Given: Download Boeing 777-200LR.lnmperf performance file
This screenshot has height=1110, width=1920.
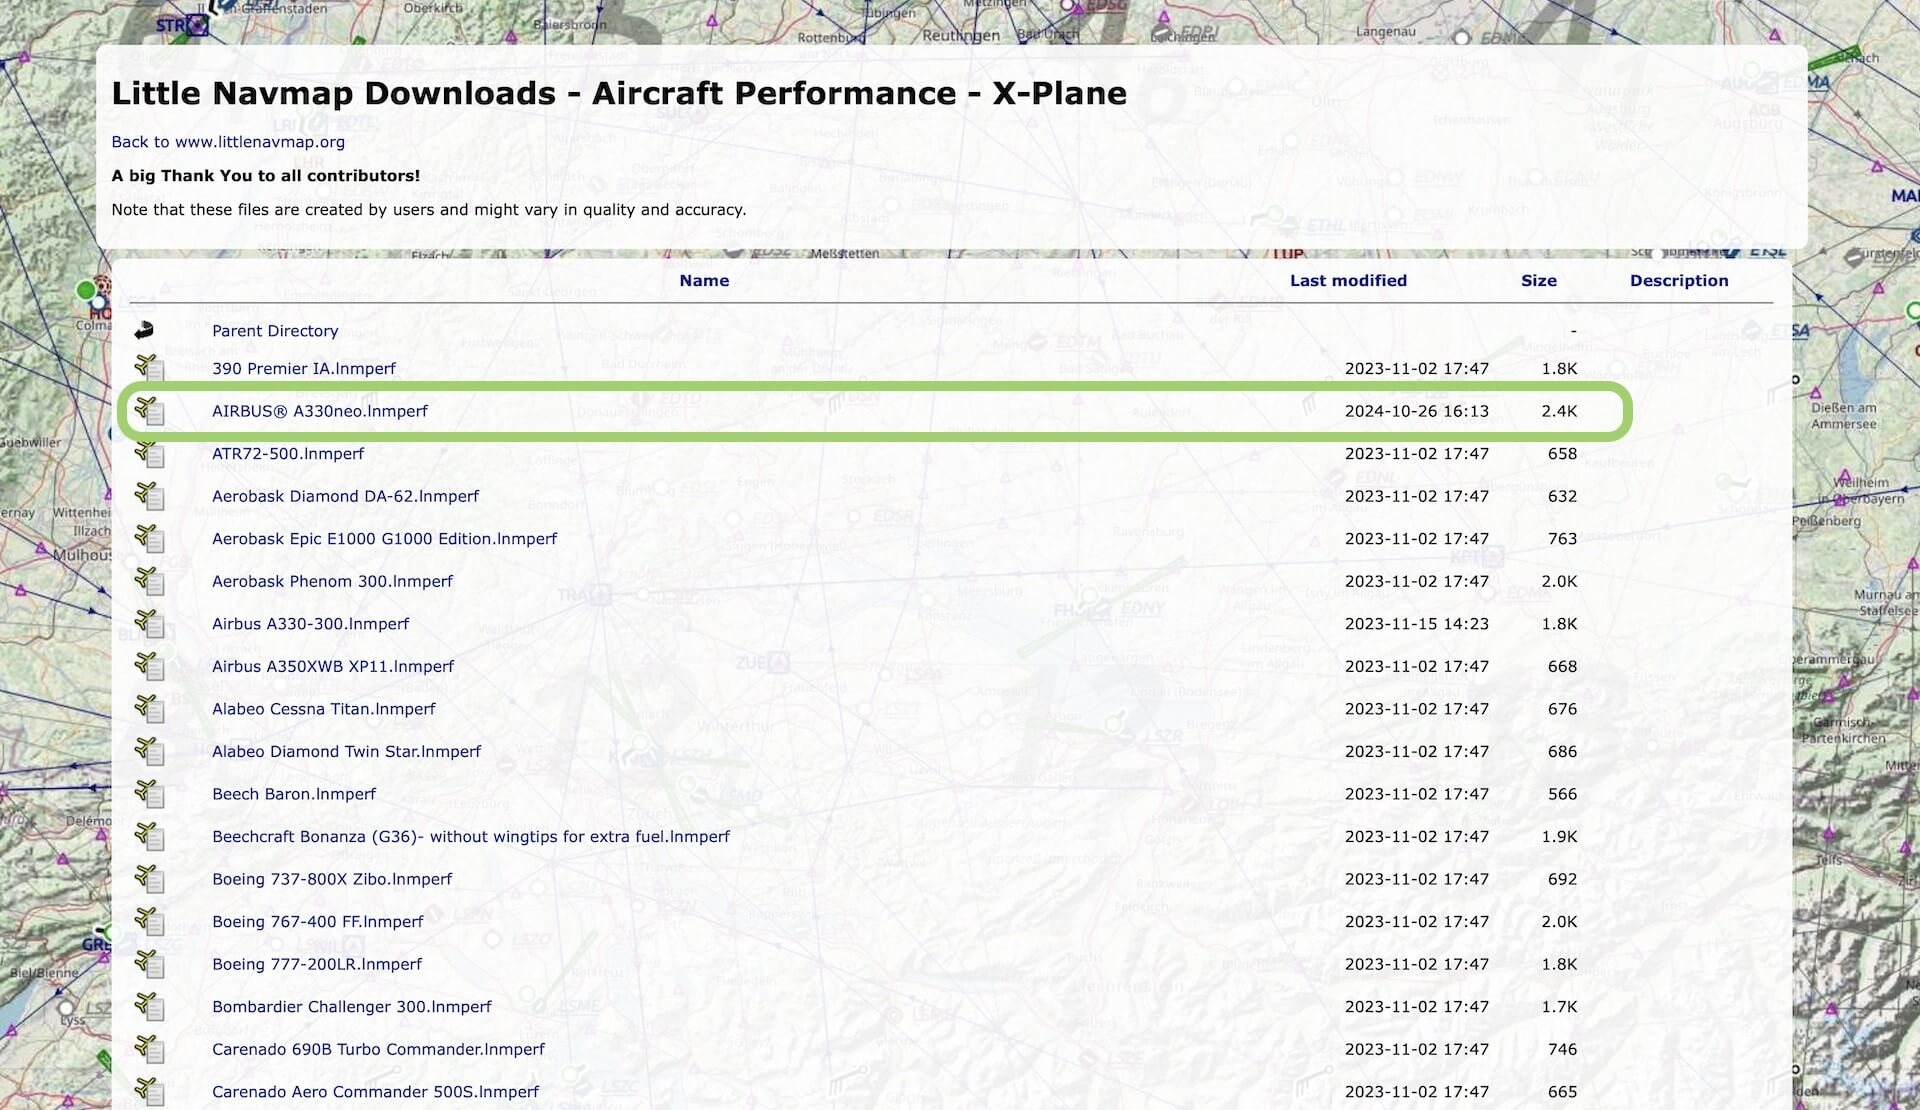Looking at the screenshot, I should coord(317,964).
